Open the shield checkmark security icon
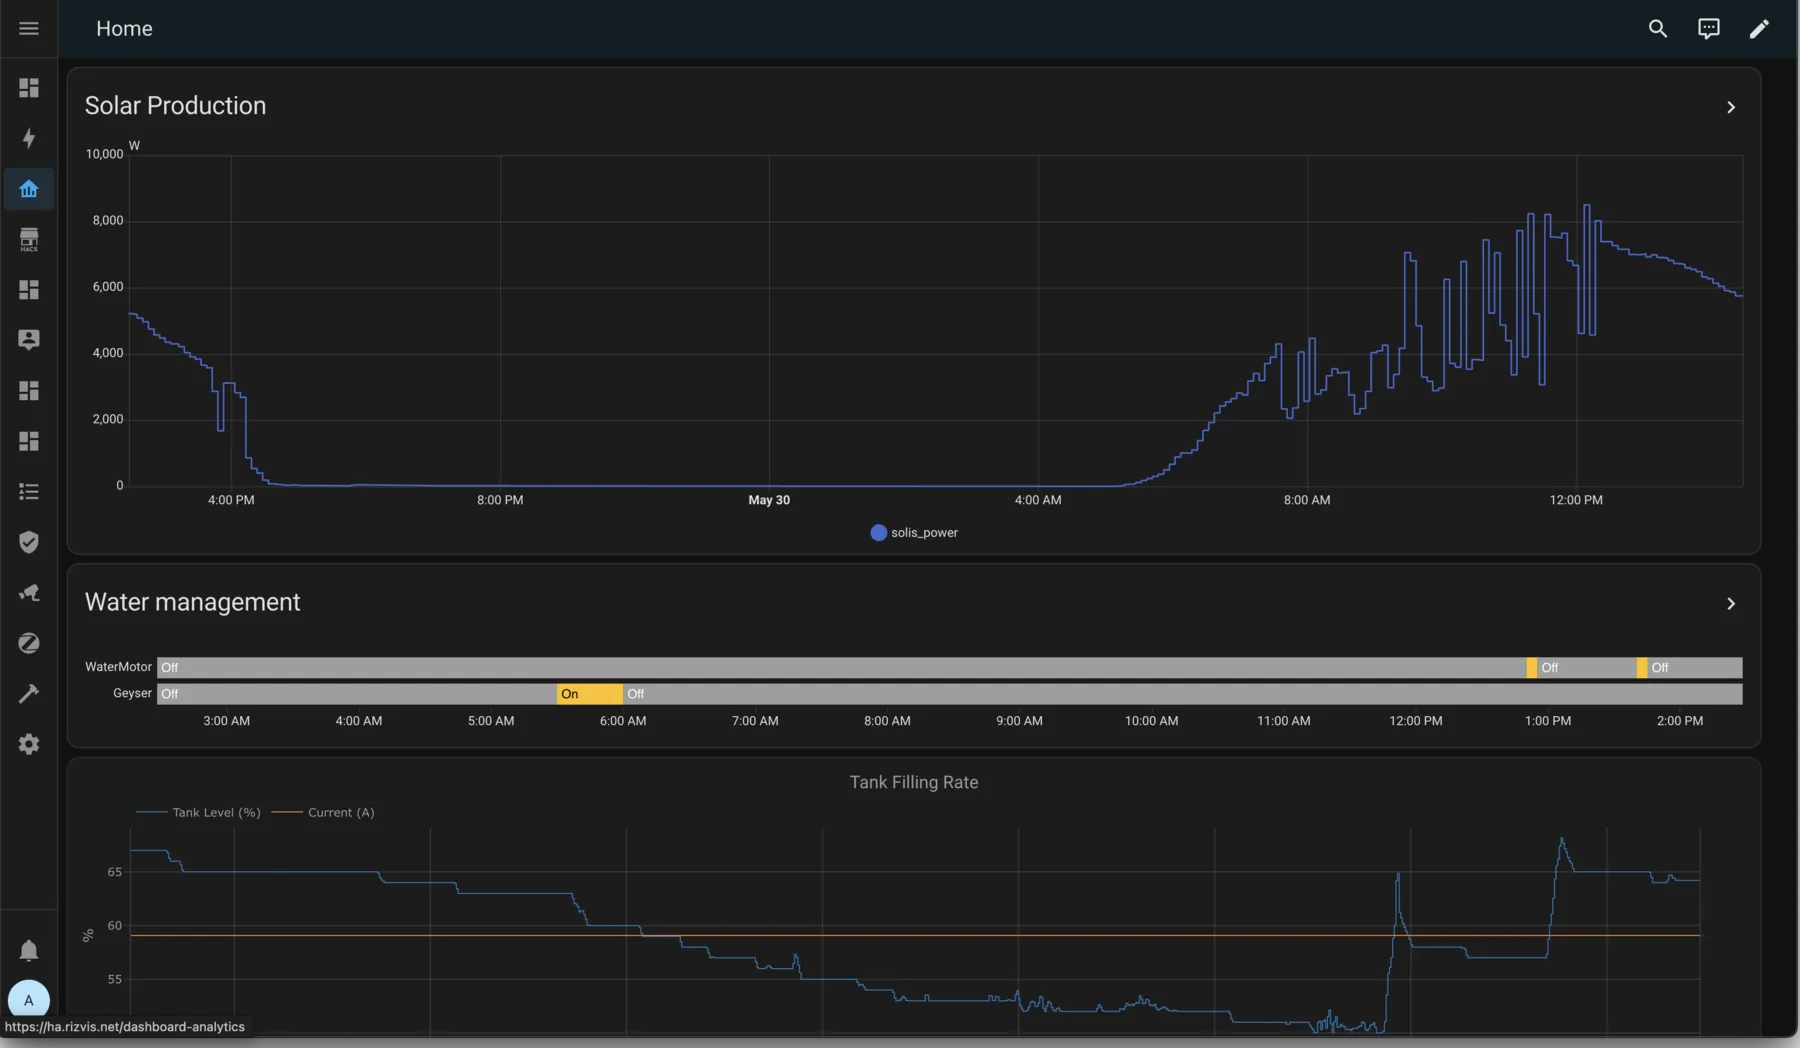The width and height of the screenshot is (1800, 1048). 29,542
